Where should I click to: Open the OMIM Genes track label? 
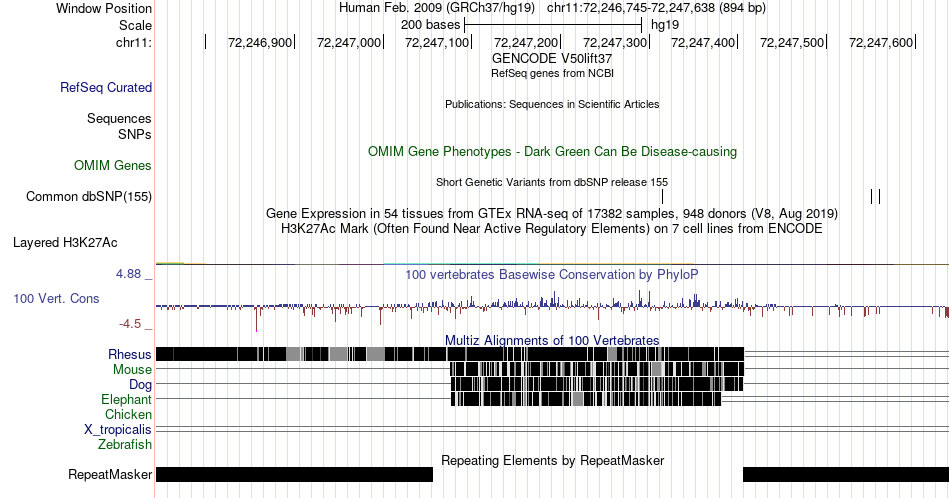(x=113, y=165)
